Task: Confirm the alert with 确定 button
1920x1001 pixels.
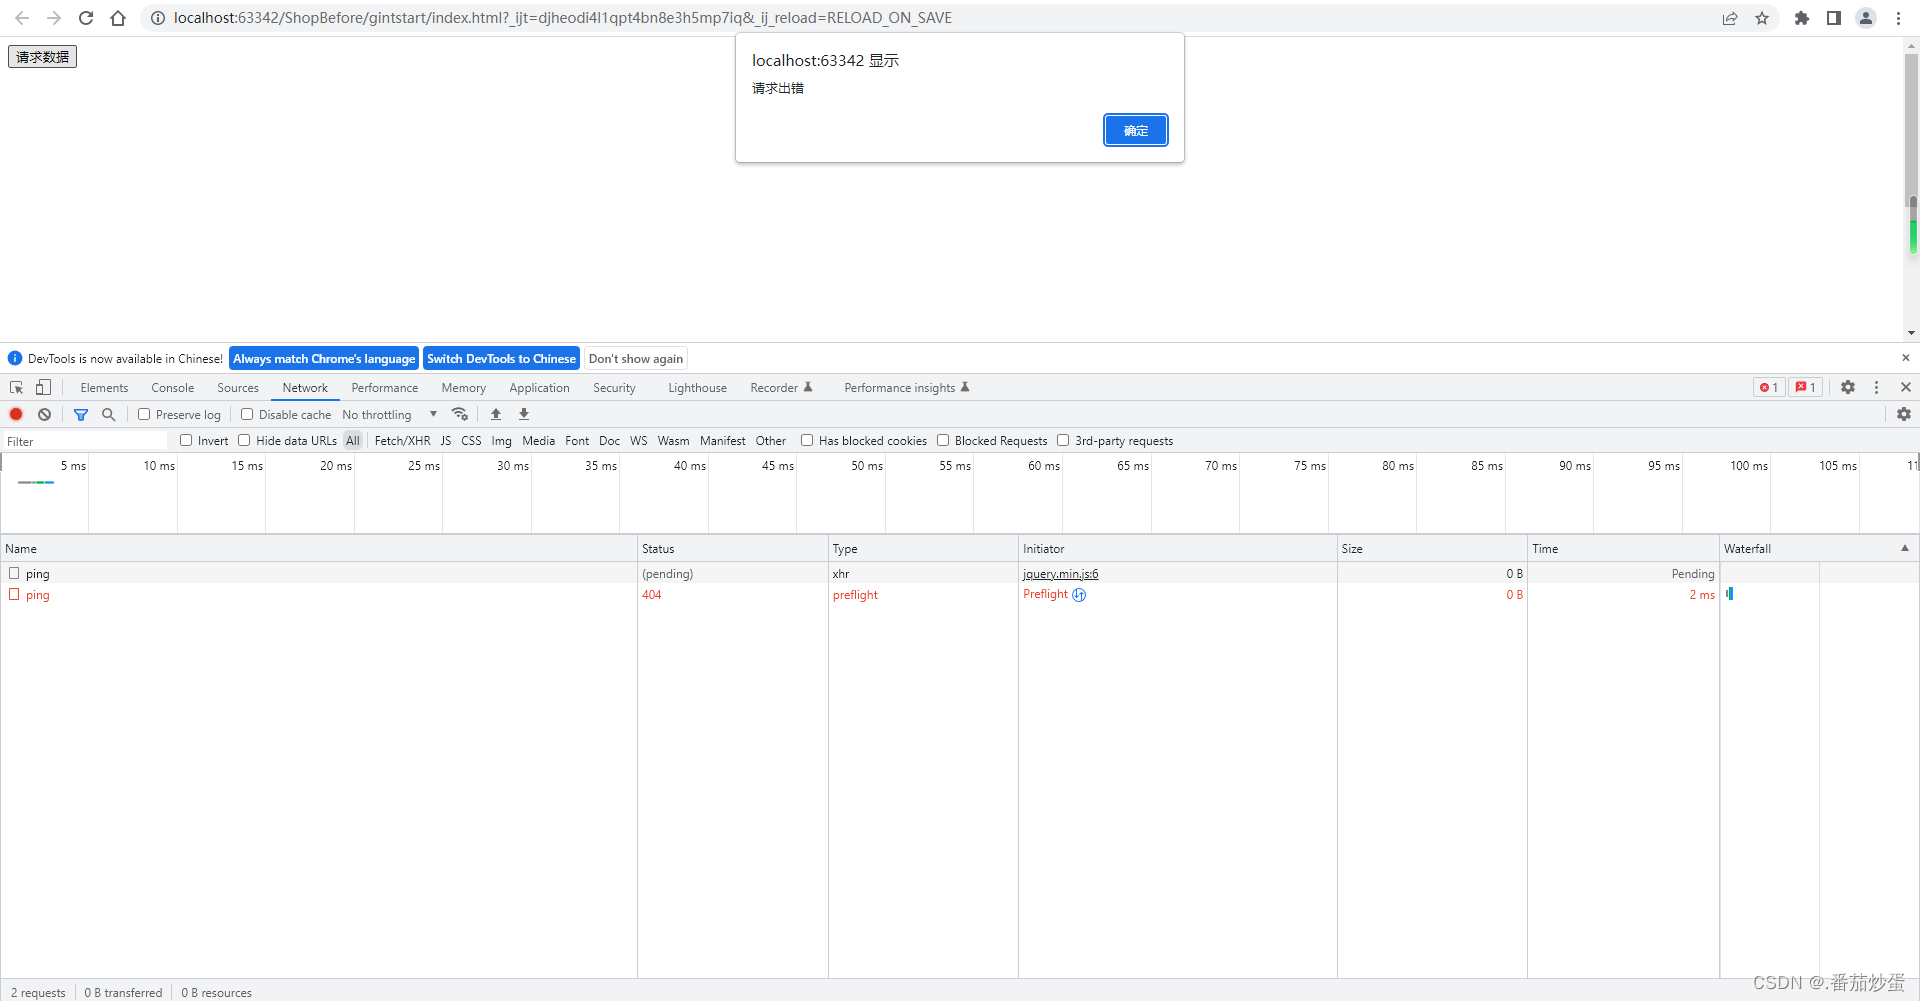Action: pos(1136,130)
